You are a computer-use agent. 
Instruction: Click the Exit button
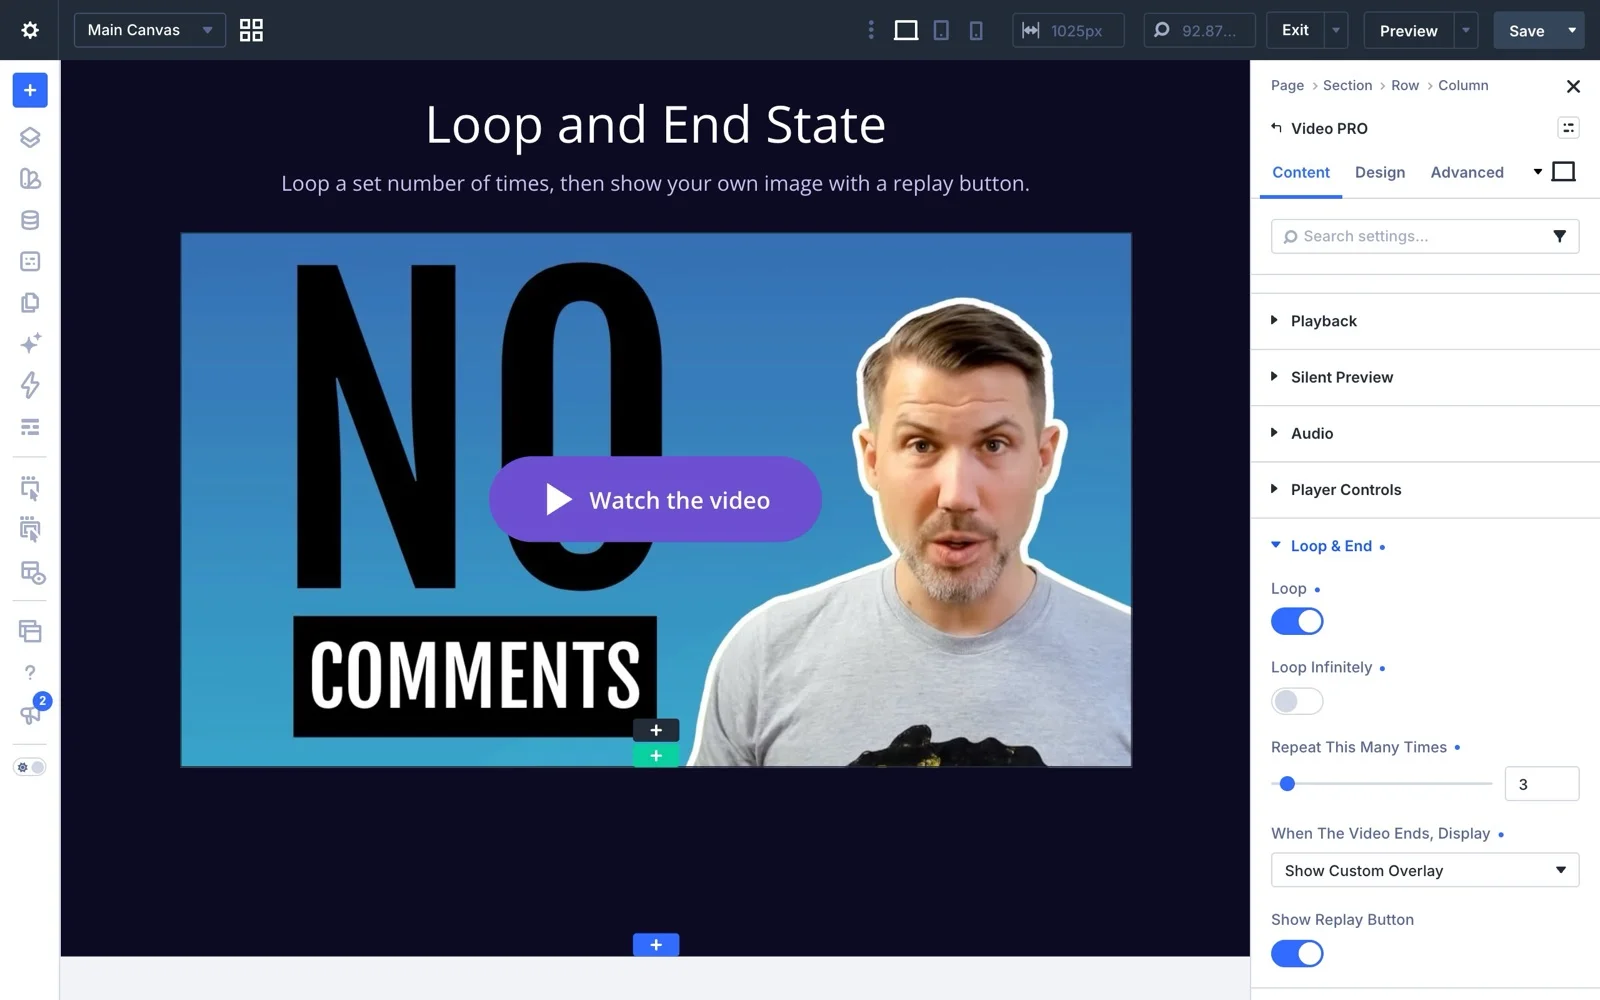(1295, 30)
